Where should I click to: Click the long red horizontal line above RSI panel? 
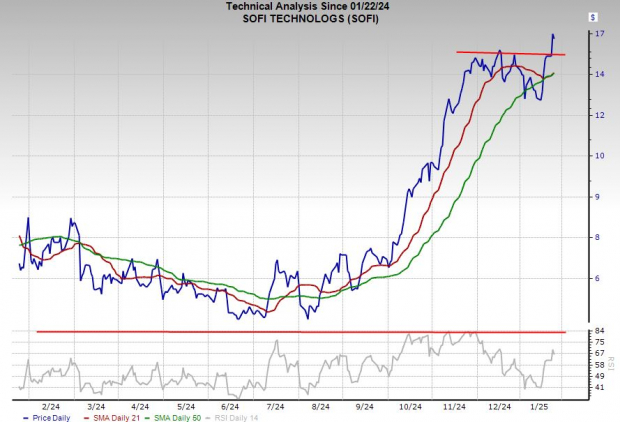[x=300, y=331]
